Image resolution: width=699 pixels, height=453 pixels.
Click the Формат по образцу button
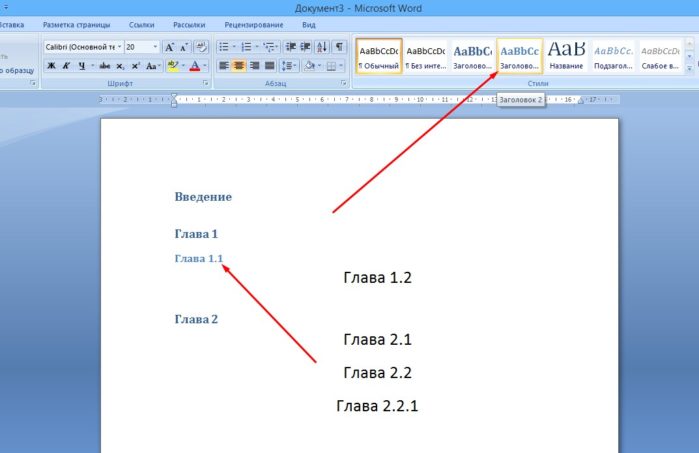click(x=17, y=70)
